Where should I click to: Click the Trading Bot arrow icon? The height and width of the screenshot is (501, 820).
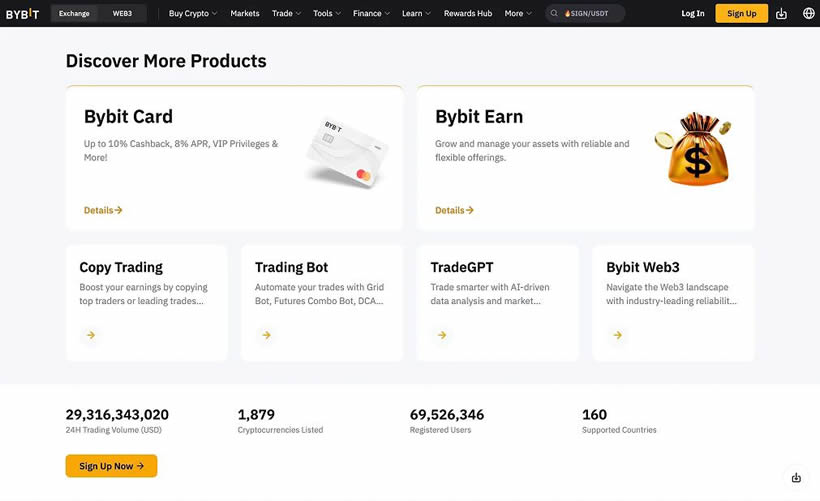click(267, 335)
